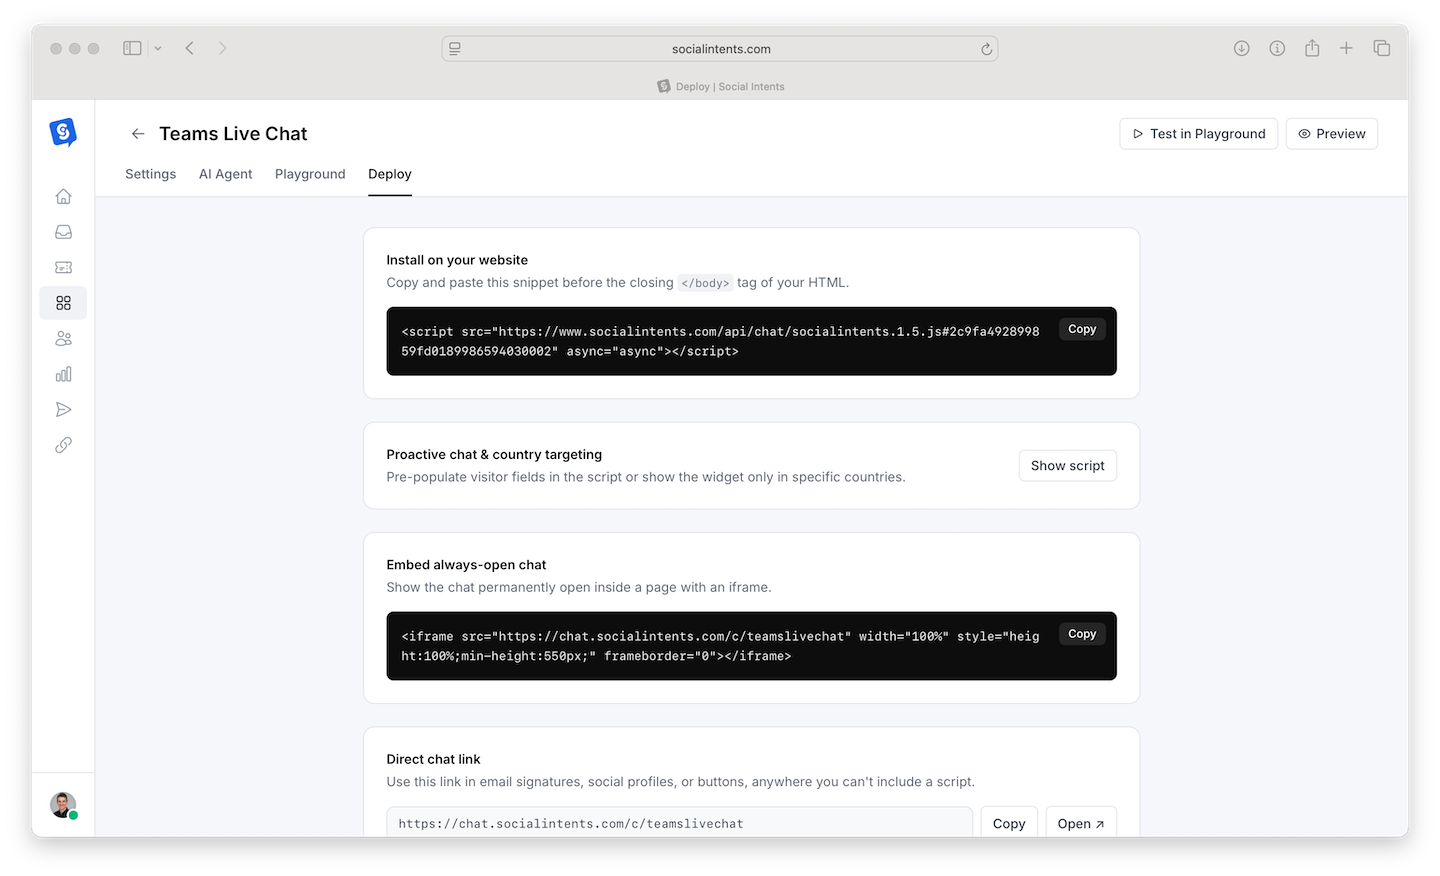Click the page settings icon in address bar
The width and height of the screenshot is (1440, 876).
click(455, 49)
